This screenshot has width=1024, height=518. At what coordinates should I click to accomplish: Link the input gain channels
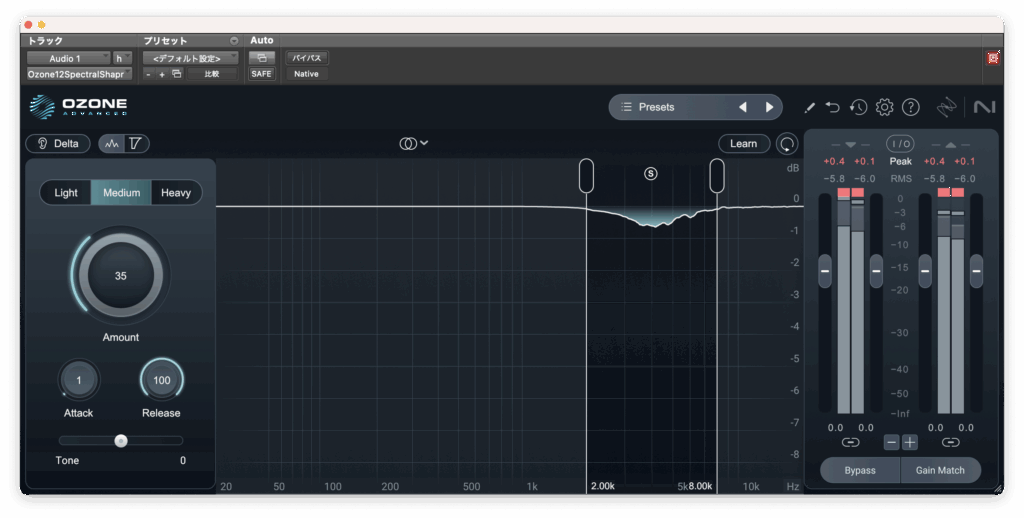pyautogui.click(x=850, y=441)
